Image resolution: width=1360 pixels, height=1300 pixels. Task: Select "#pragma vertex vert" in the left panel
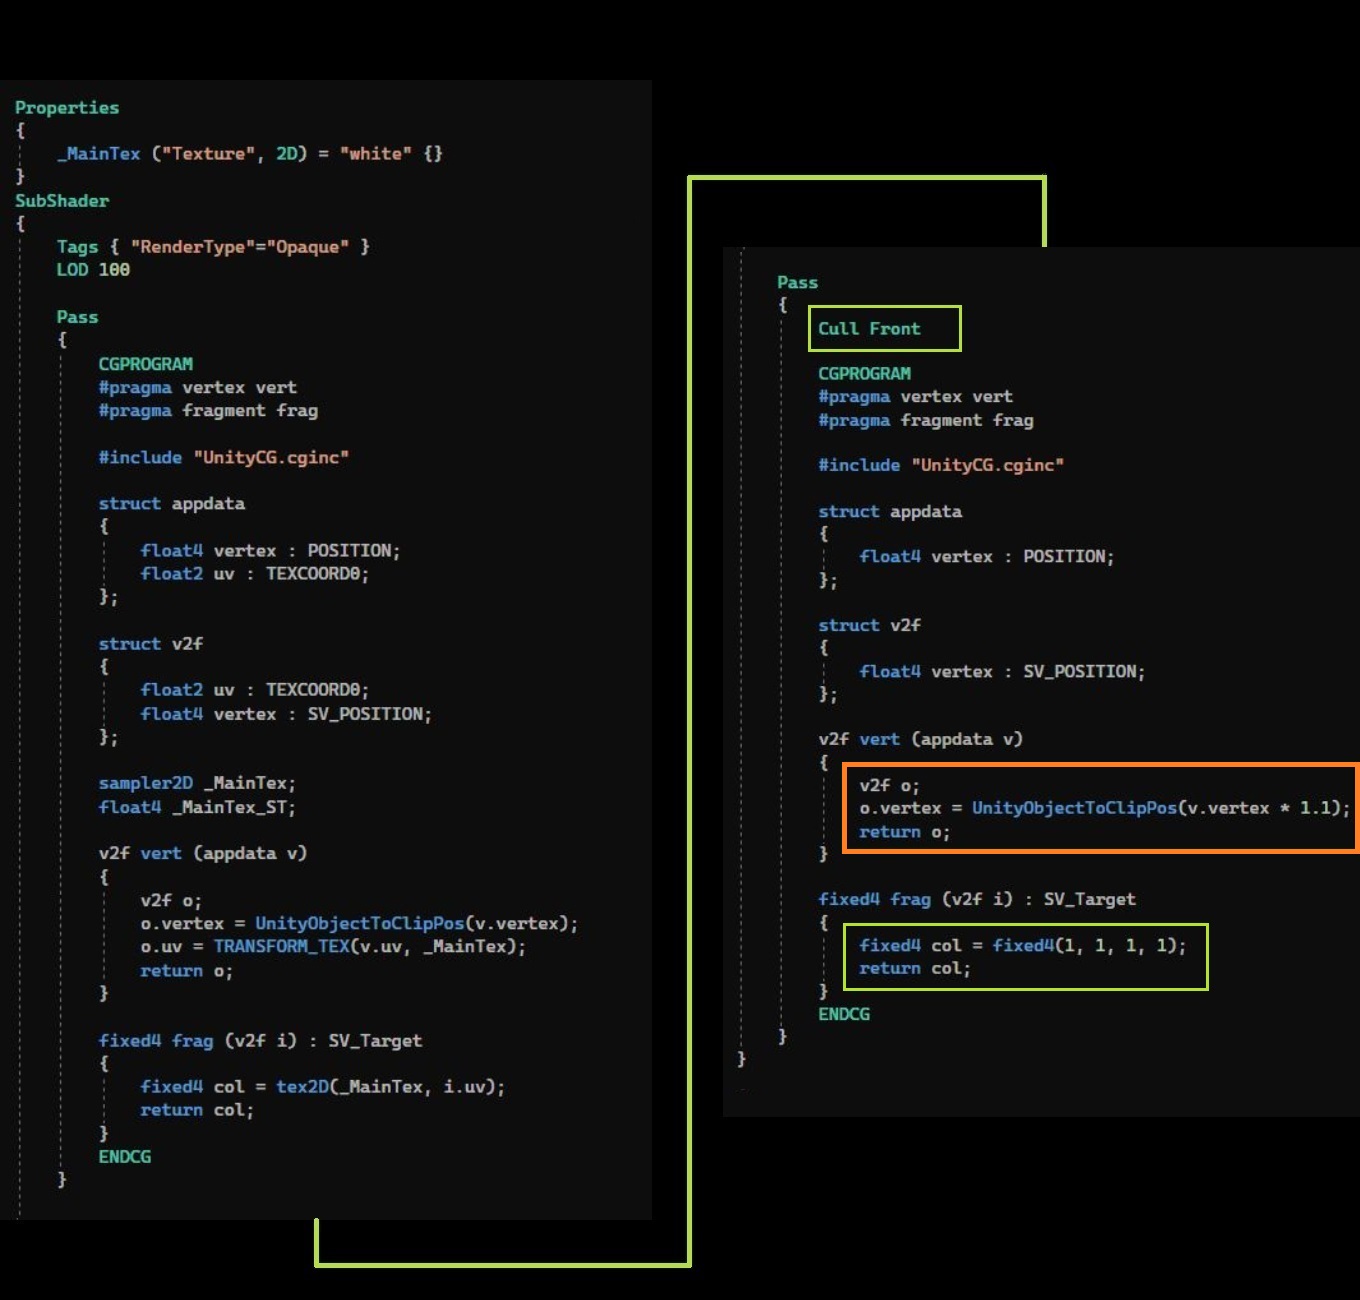coord(198,387)
